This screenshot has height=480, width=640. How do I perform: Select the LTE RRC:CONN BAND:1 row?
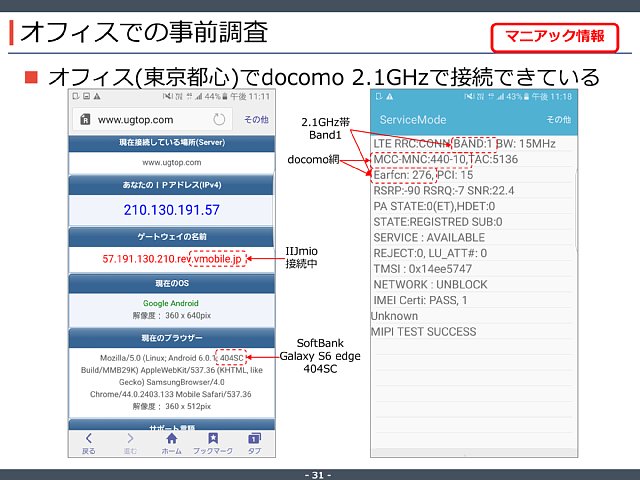[x=473, y=144]
